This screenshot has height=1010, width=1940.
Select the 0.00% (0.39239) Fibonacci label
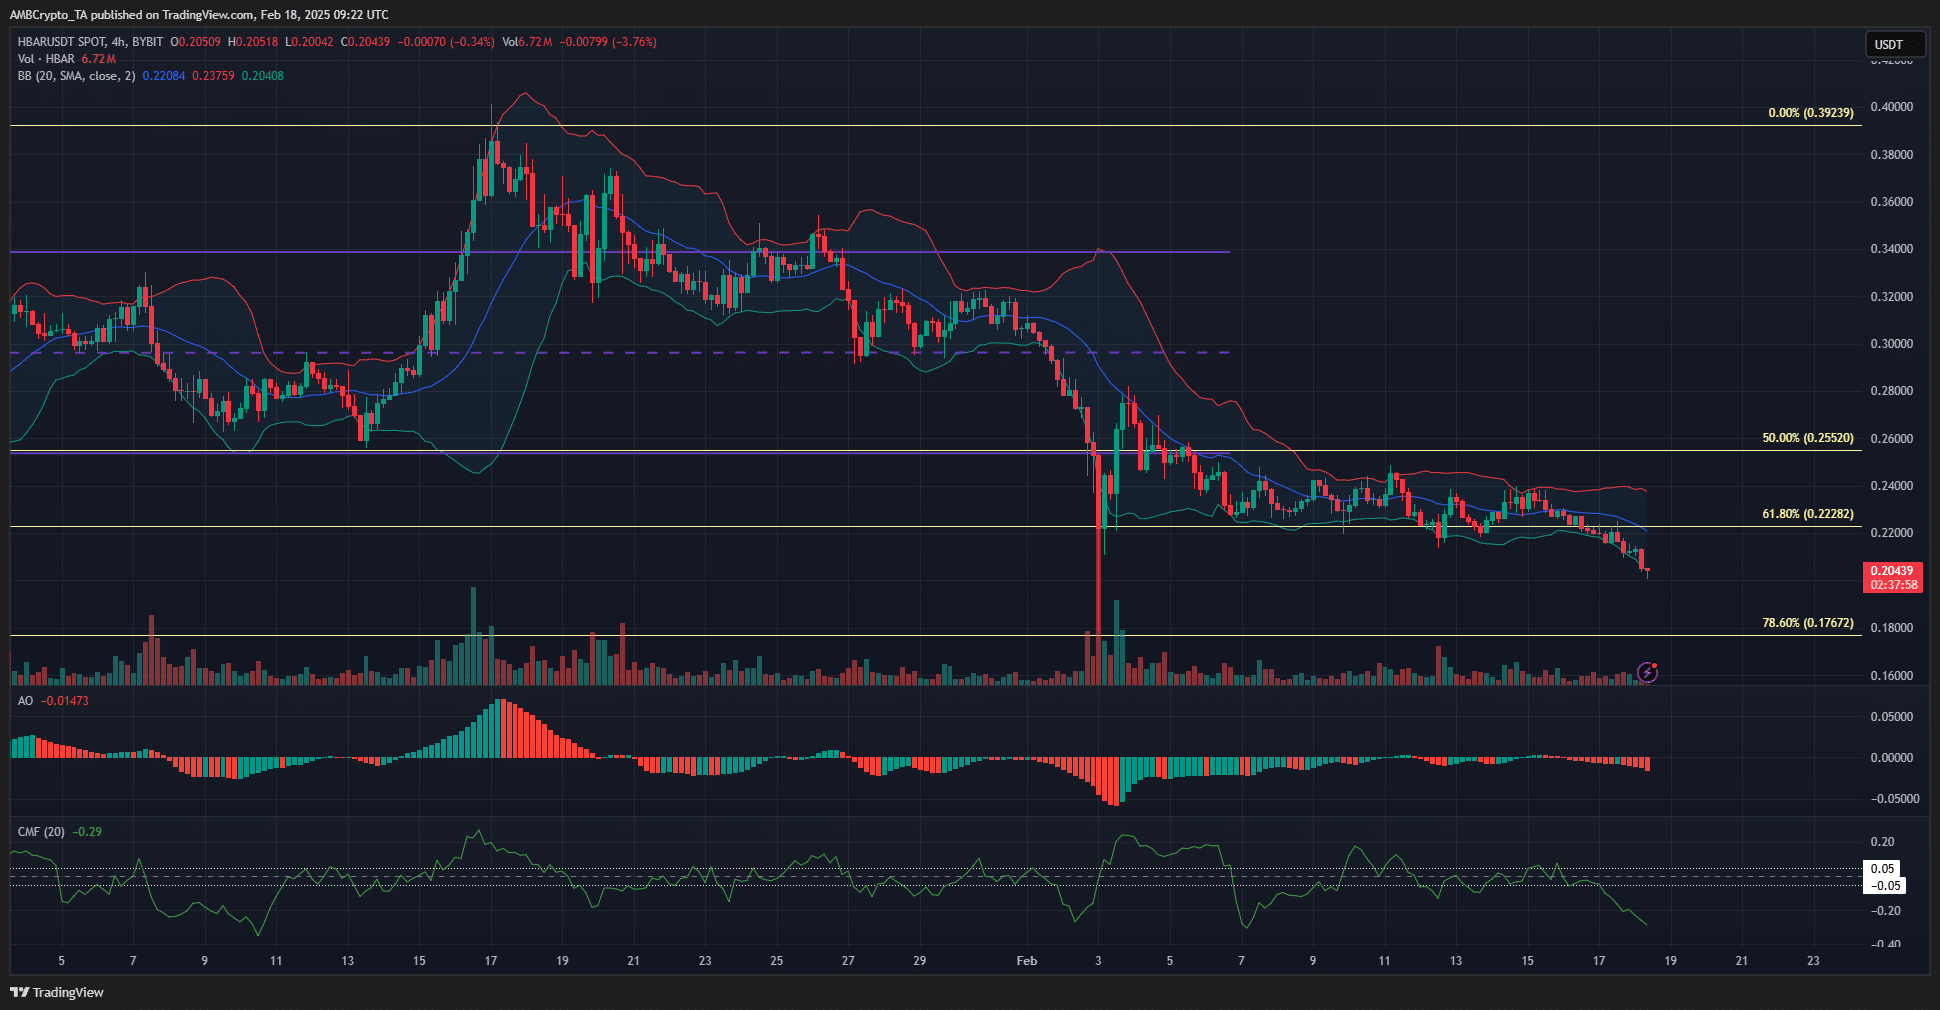pyautogui.click(x=1810, y=113)
